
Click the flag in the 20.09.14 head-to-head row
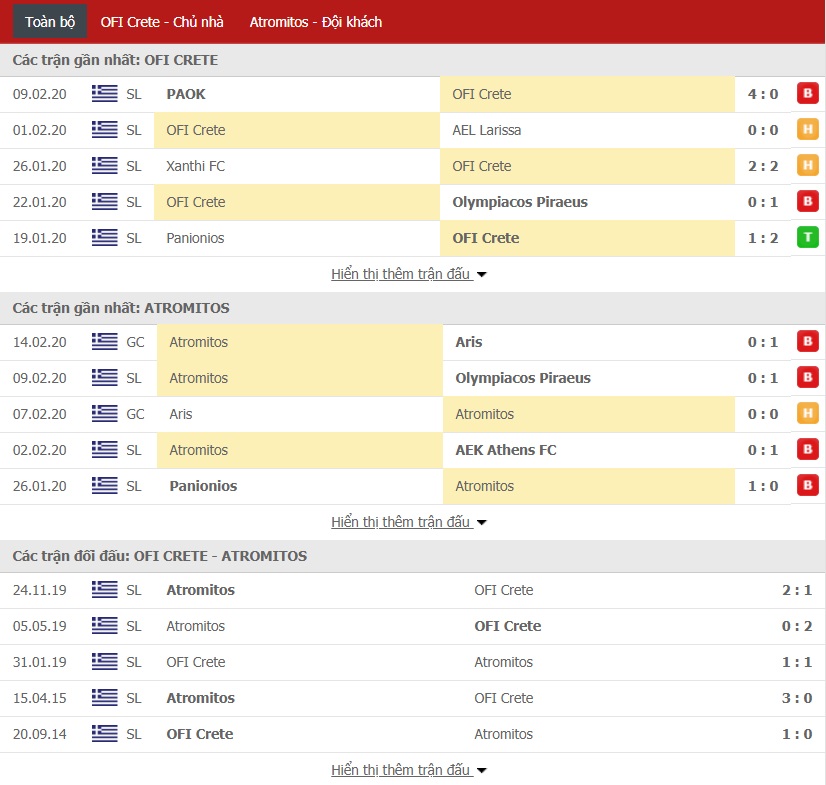pos(104,734)
